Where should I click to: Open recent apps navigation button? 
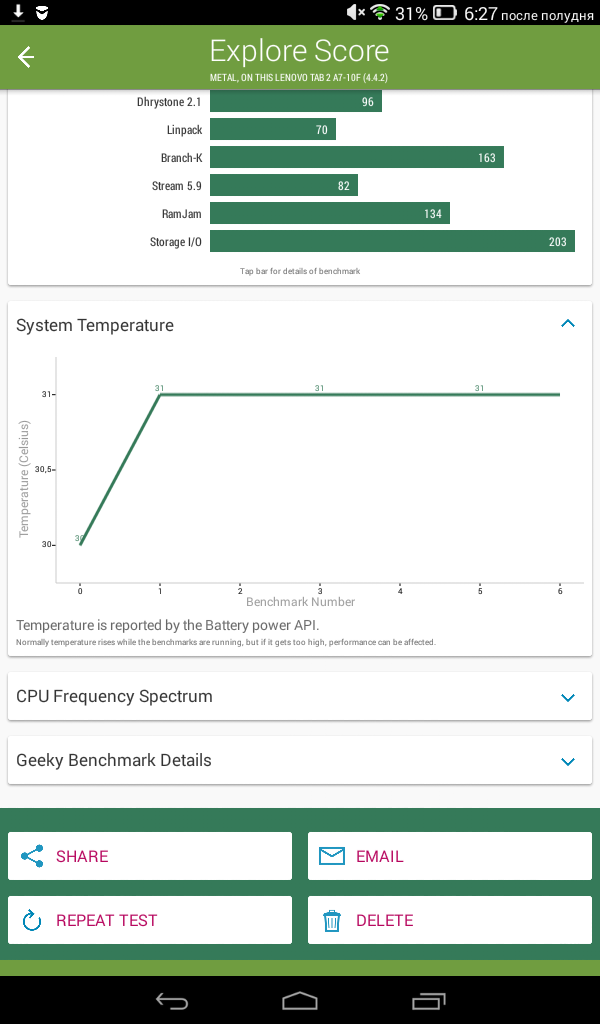tap(428, 1000)
